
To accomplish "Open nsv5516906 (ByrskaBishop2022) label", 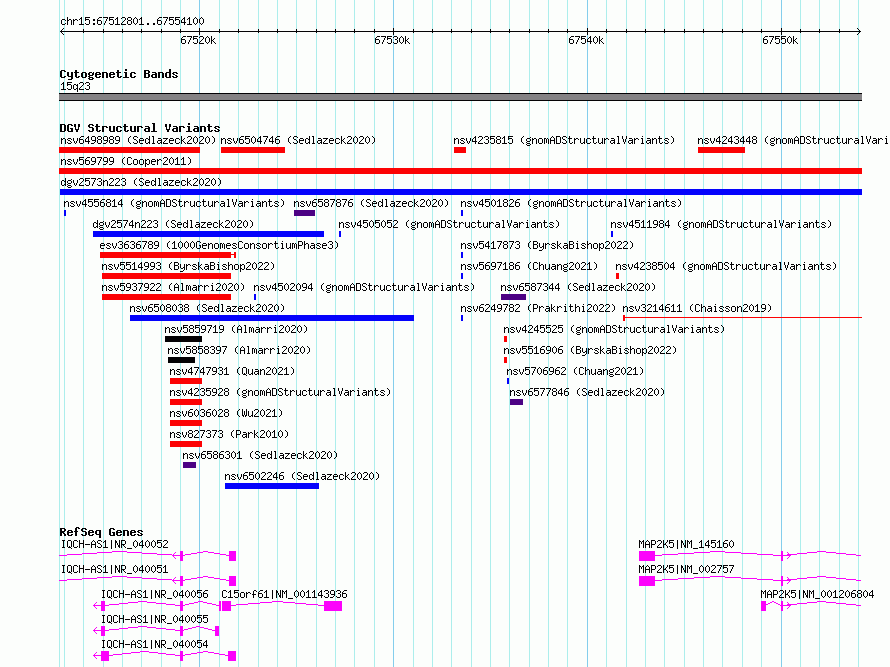I will (x=590, y=350).
